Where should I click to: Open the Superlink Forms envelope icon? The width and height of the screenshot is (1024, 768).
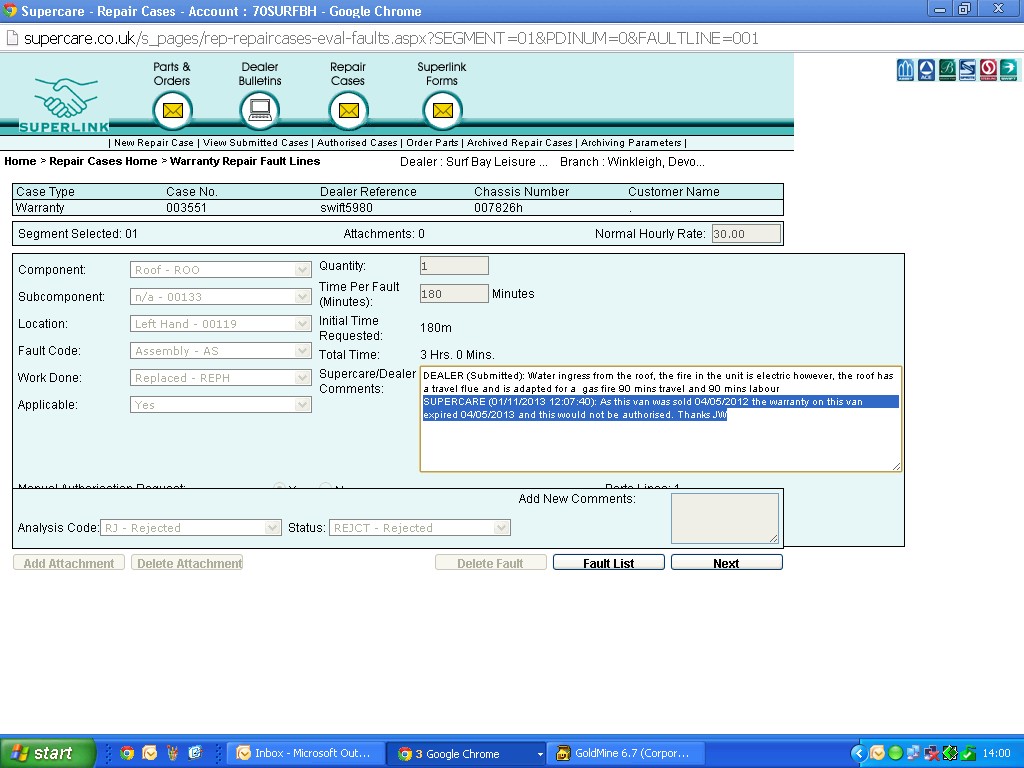point(442,110)
